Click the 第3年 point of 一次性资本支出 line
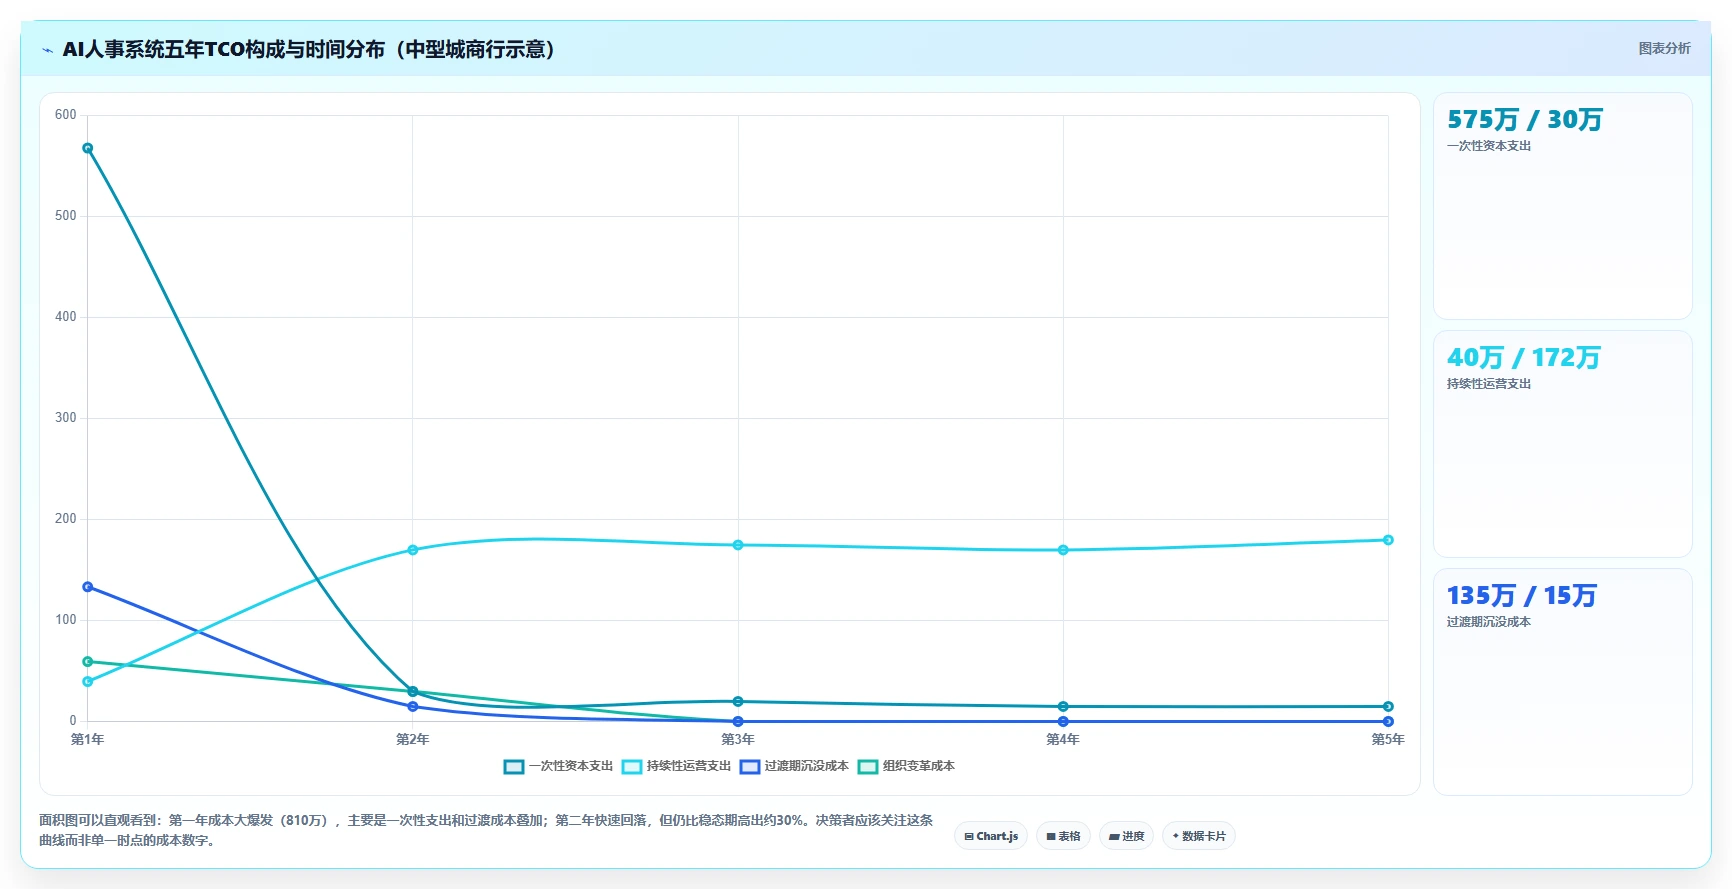The width and height of the screenshot is (1732, 889). (x=738, y=702)
